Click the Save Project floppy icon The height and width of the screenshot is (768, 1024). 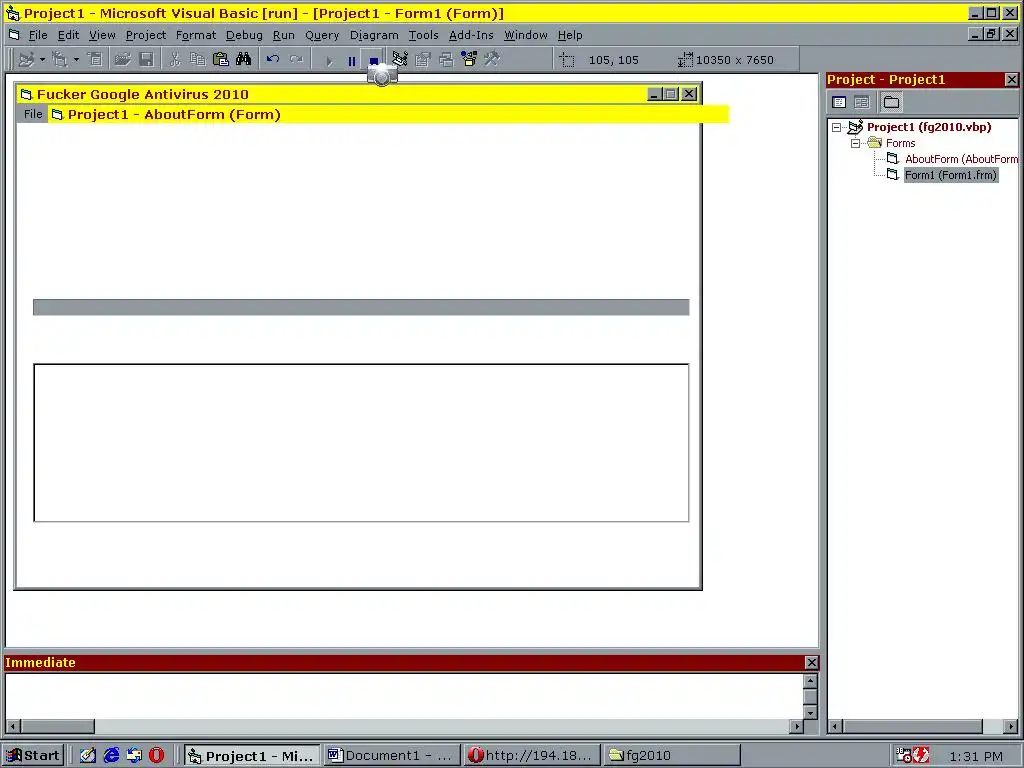tap(146, 59)
